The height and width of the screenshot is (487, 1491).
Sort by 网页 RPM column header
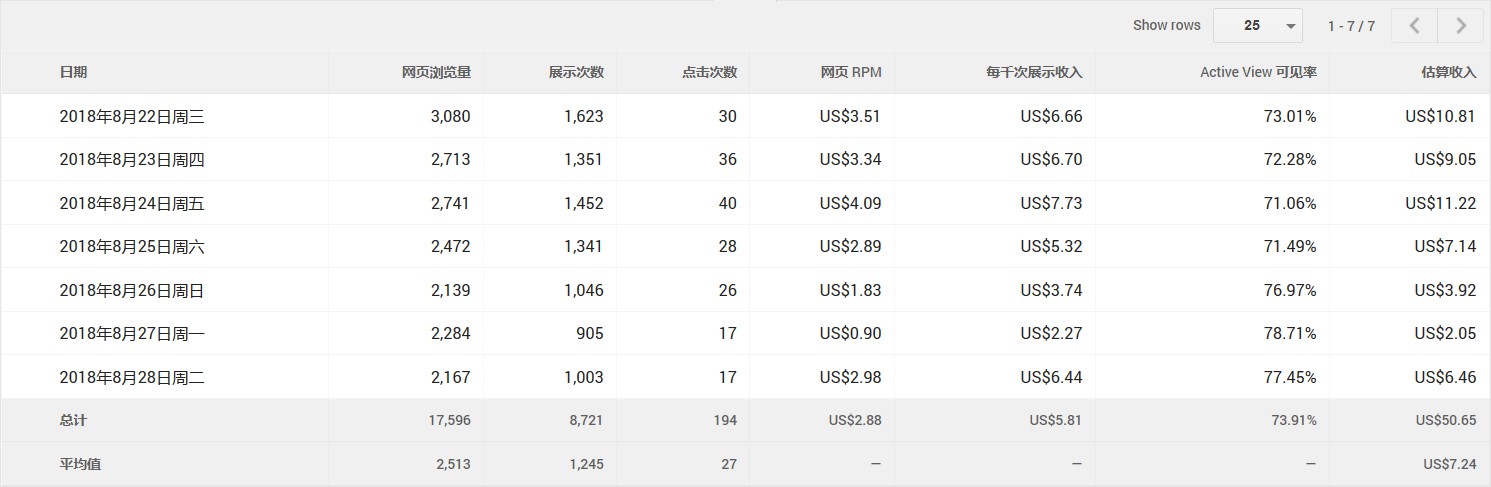[851, 72]
